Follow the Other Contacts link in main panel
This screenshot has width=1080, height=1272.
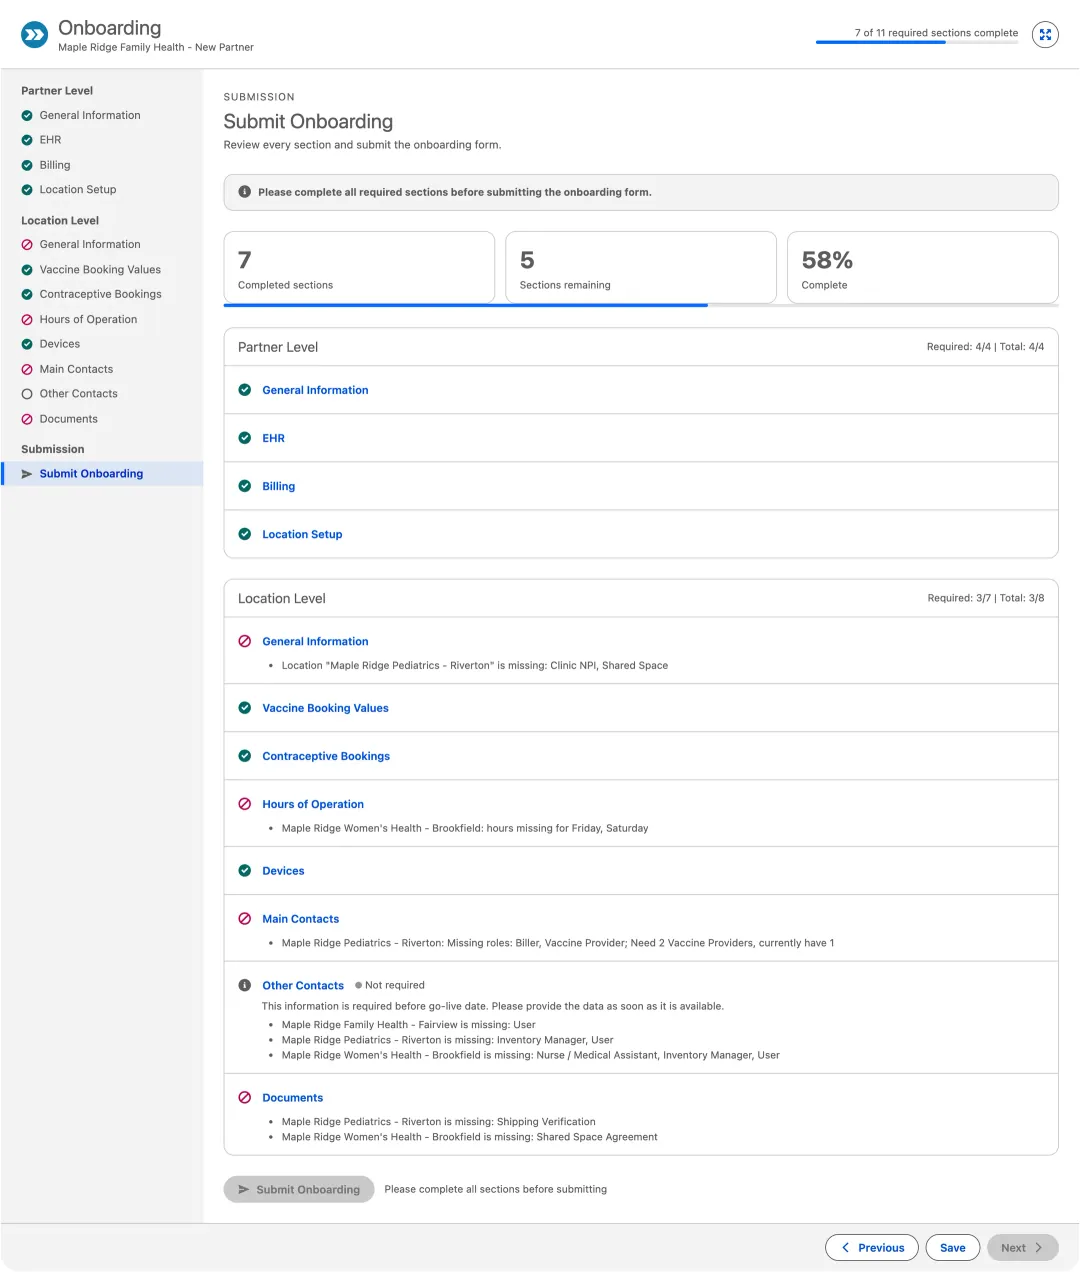coord(303,986)
